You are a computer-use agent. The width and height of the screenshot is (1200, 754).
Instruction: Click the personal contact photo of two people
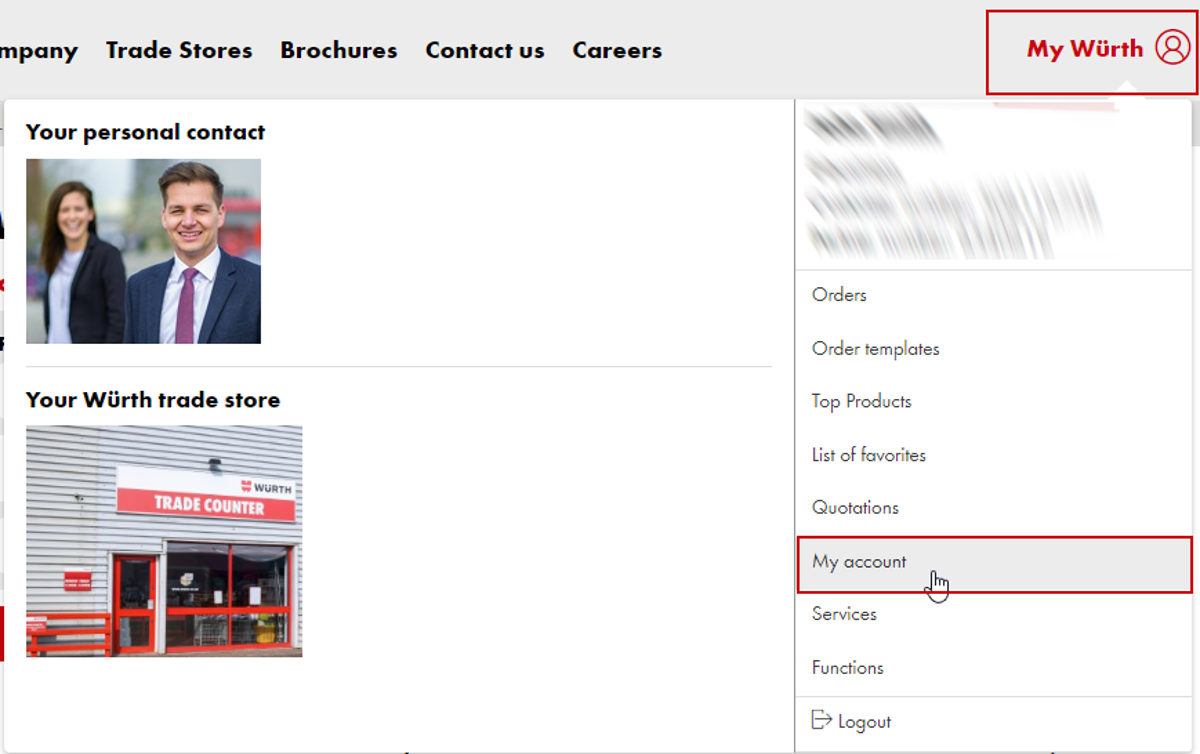[143, 251]
